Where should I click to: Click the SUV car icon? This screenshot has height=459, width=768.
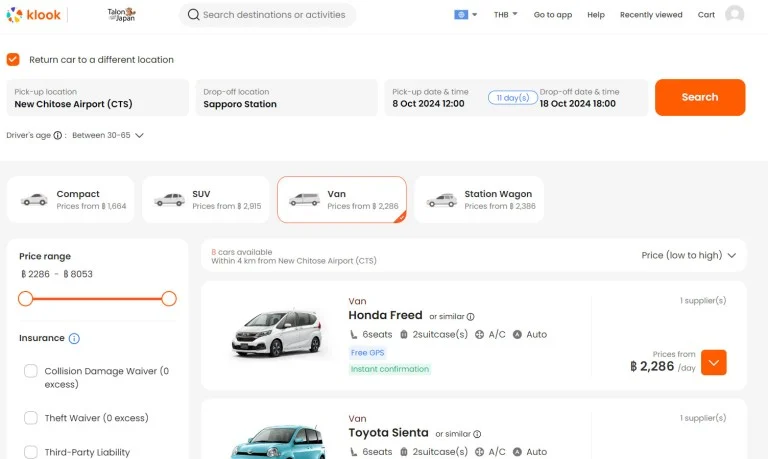coord(169,200)
